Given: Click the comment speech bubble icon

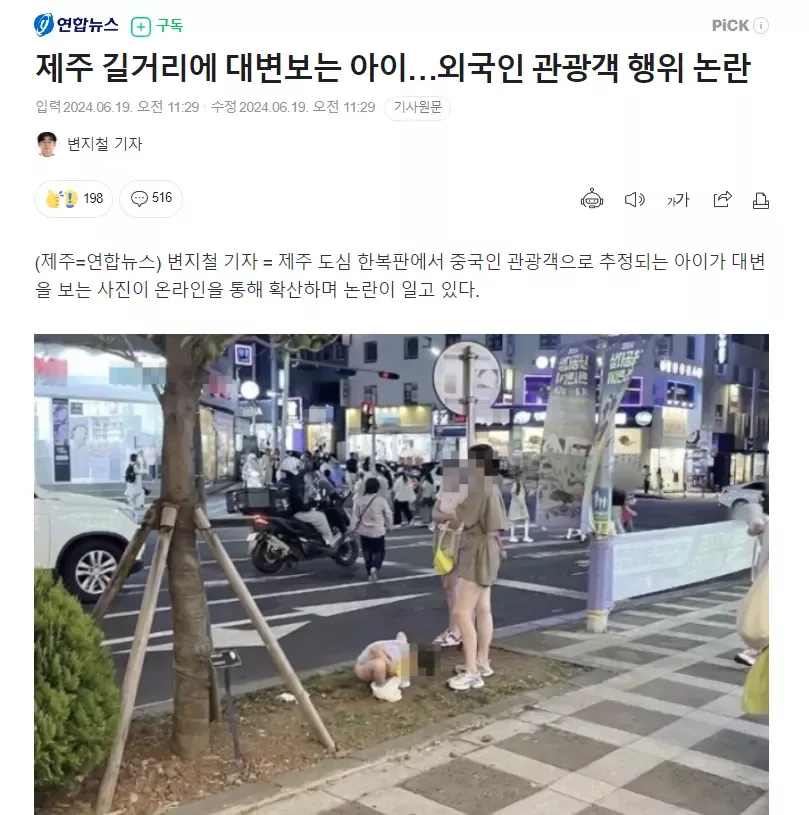Looking at the screenshot, I should click(x=139, y=198).
